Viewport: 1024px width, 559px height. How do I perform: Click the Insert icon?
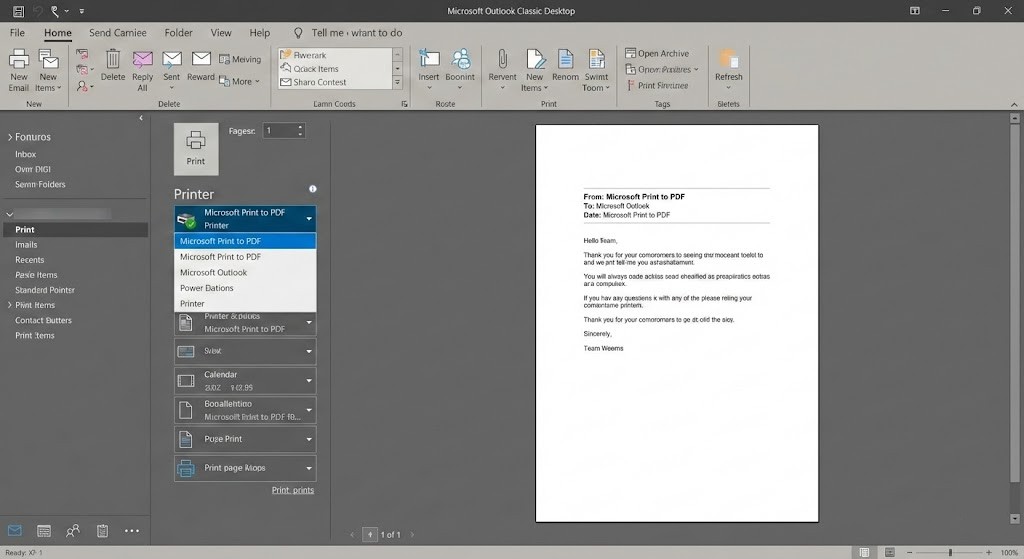[x=428, y=59]
